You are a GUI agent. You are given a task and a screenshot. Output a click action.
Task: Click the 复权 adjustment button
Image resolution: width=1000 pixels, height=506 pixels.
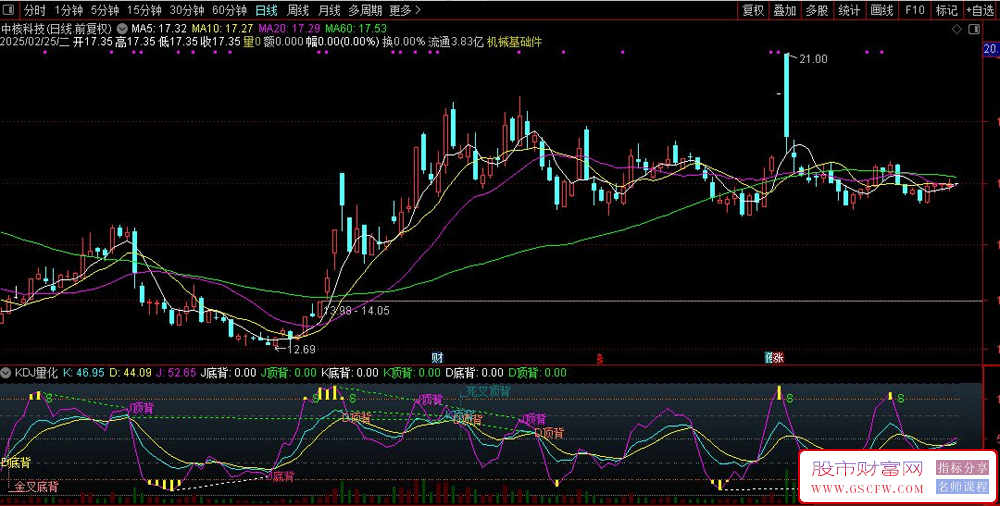[x=753, y=10]
